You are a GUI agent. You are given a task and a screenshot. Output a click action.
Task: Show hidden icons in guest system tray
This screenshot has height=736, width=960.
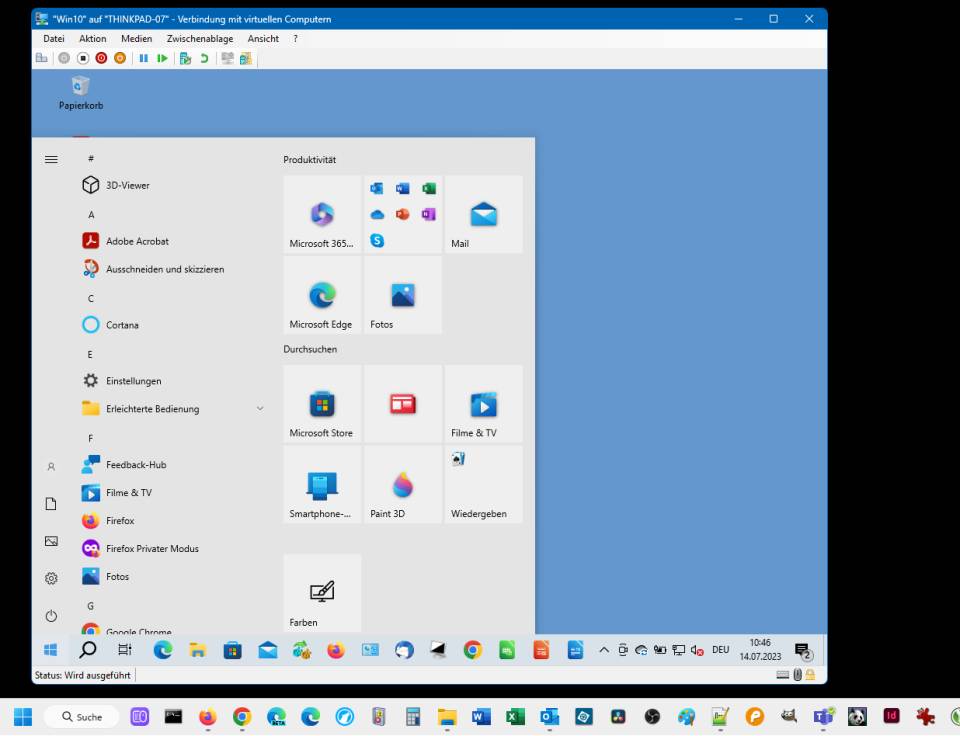coord(604,650)
